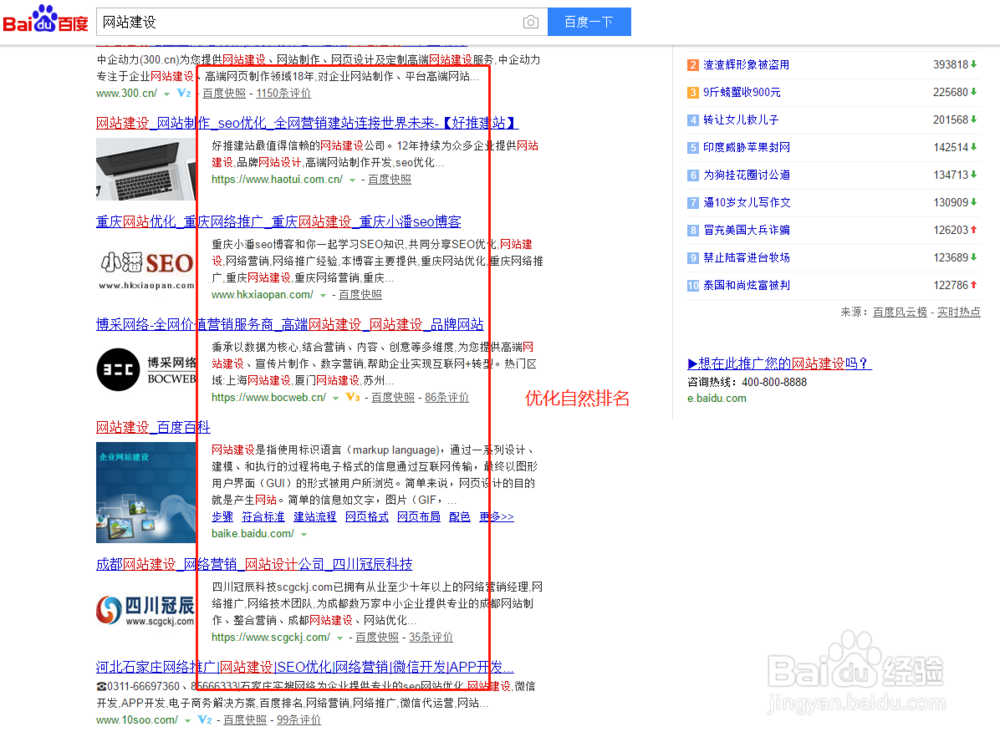Click rank 2 number badge
Screen dimensions: 1000x737
point(693,65)
